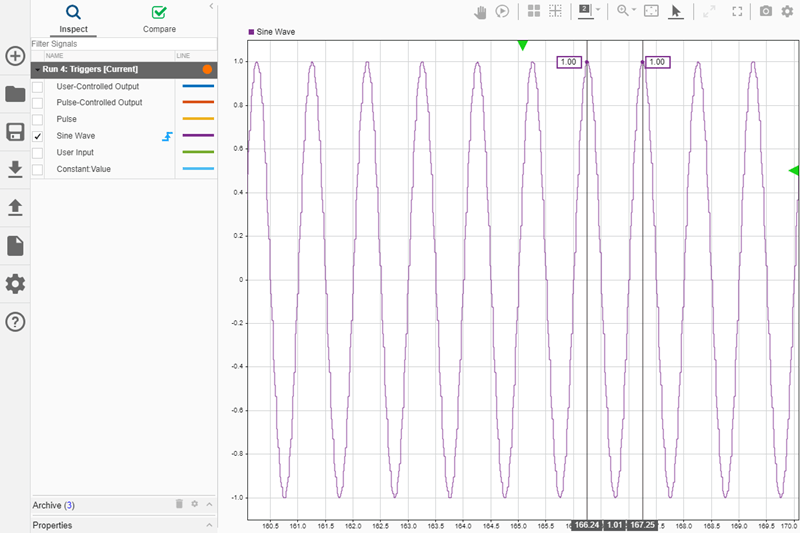Collapse the left panel with the chevron

(x=211, y=6)
